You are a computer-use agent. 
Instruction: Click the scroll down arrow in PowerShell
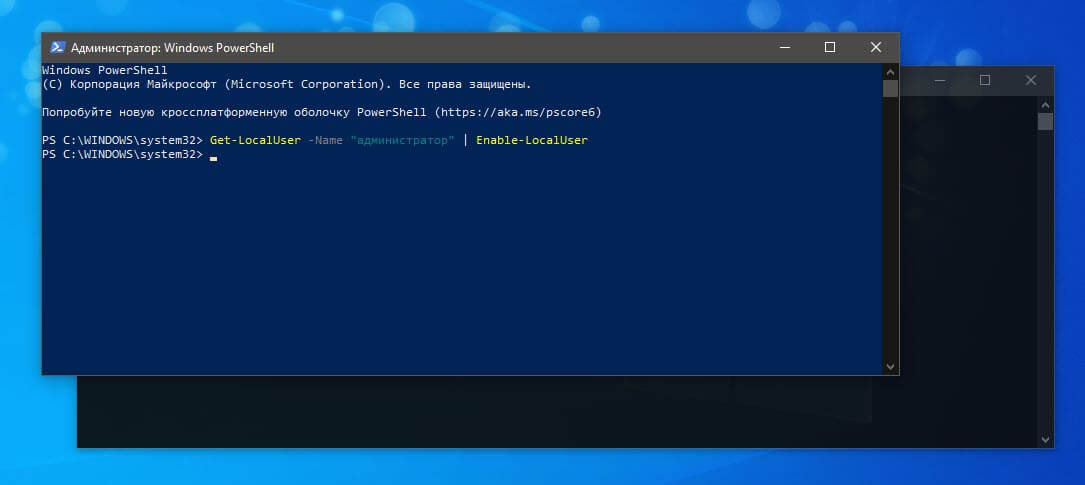pos(890,367)
